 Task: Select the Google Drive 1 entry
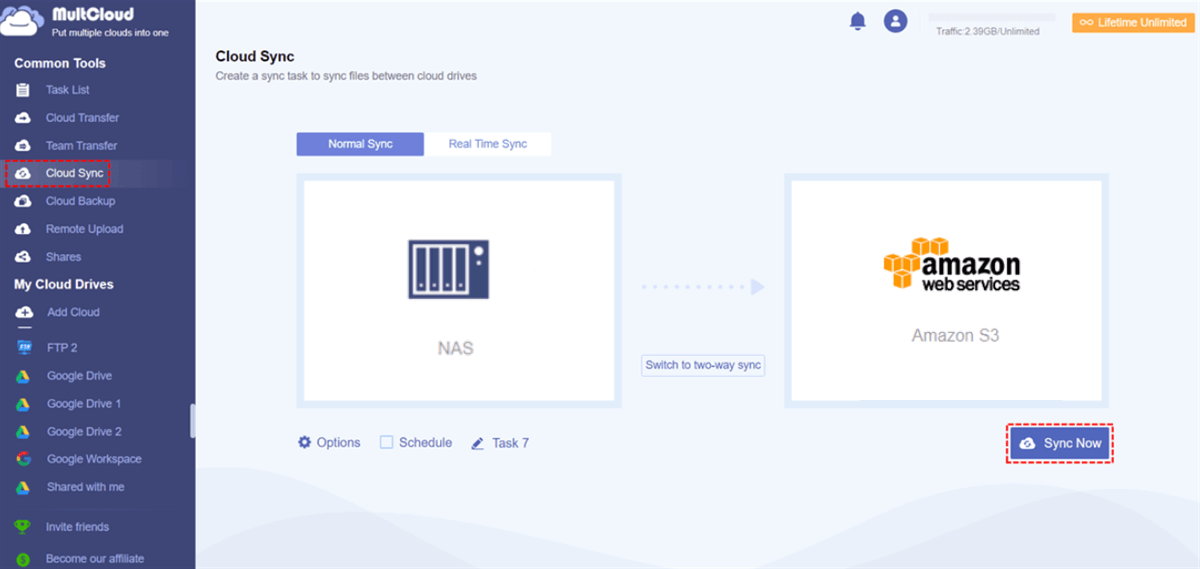[84, 404]
